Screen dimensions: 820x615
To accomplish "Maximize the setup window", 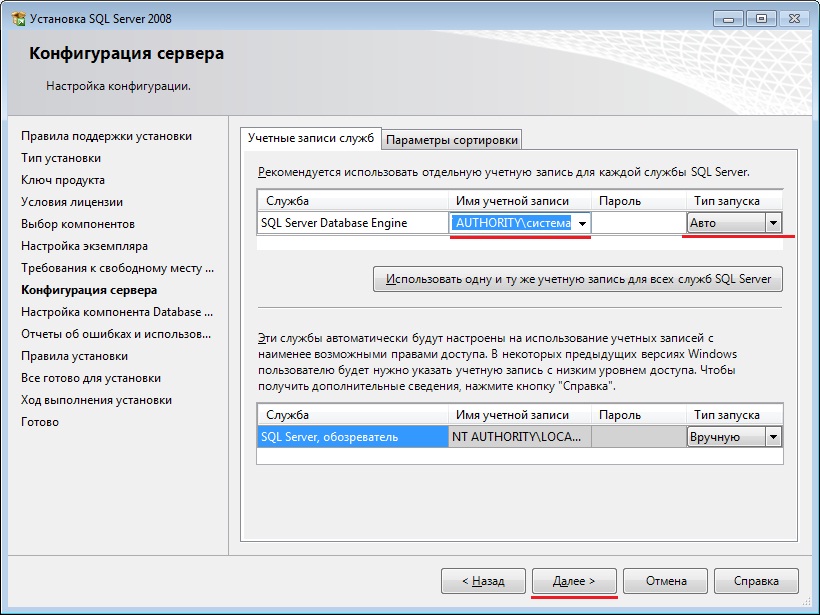I will [x=761, y=19].
